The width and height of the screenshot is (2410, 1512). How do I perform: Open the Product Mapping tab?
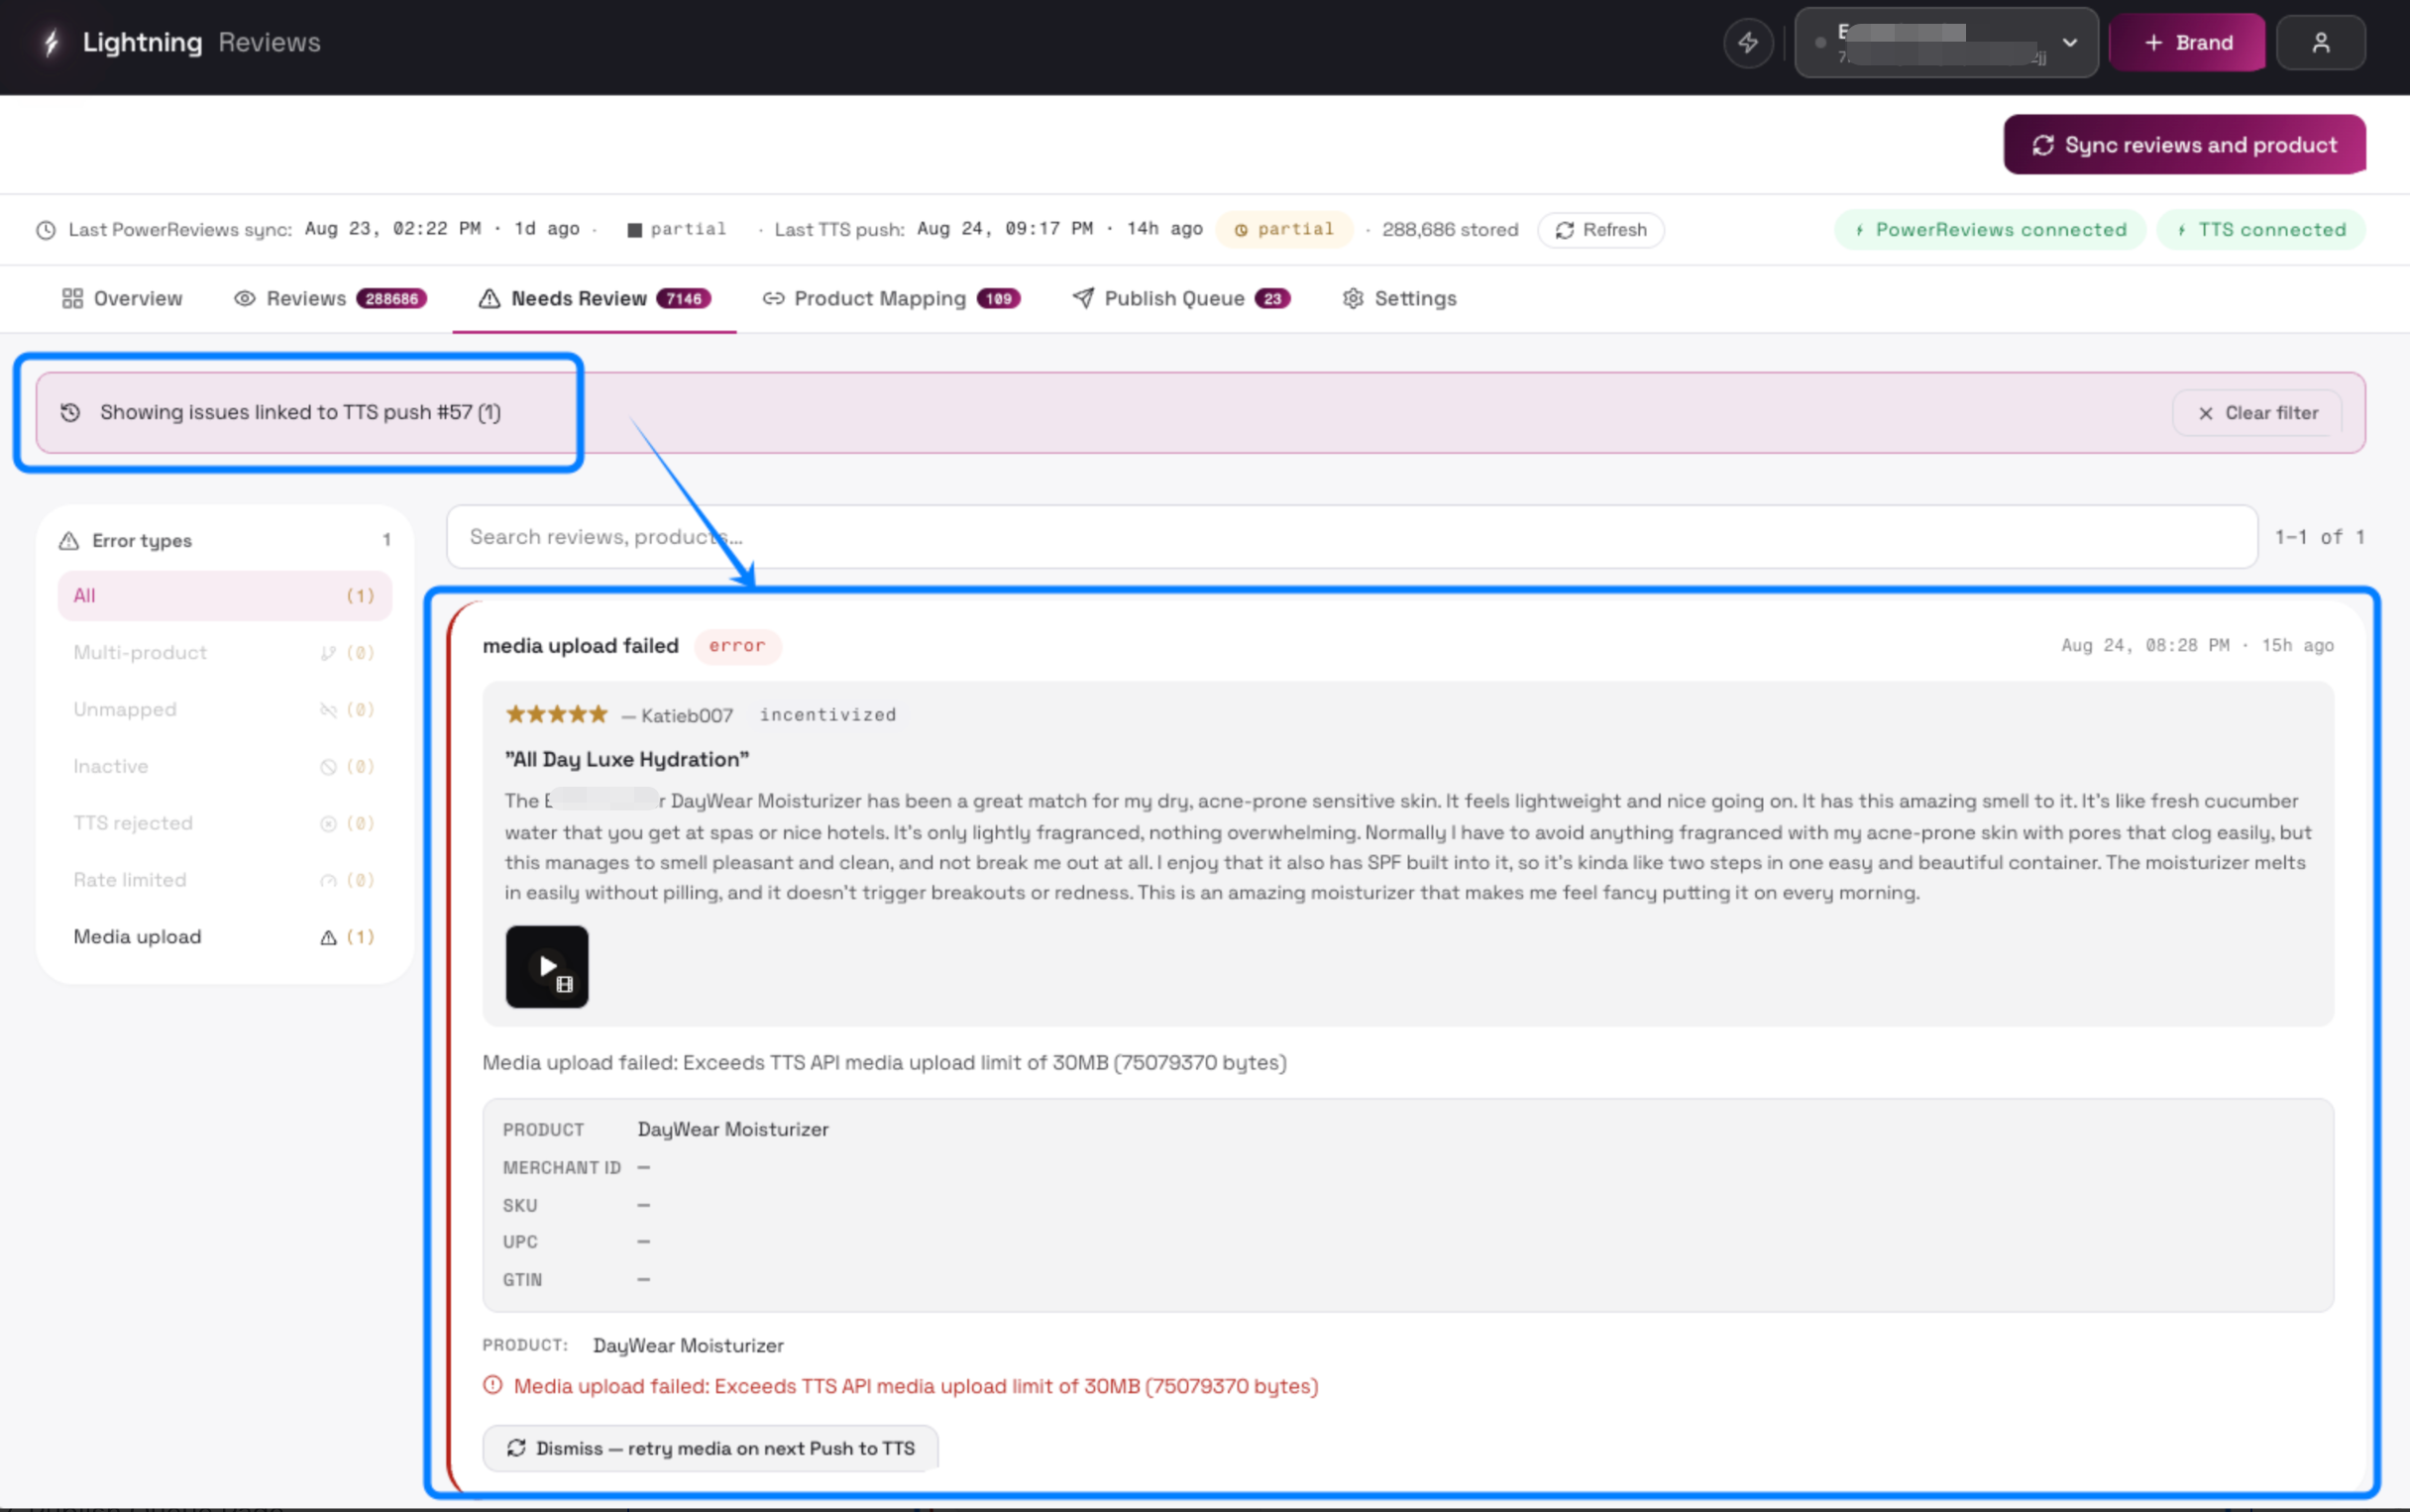click(891, 299)
